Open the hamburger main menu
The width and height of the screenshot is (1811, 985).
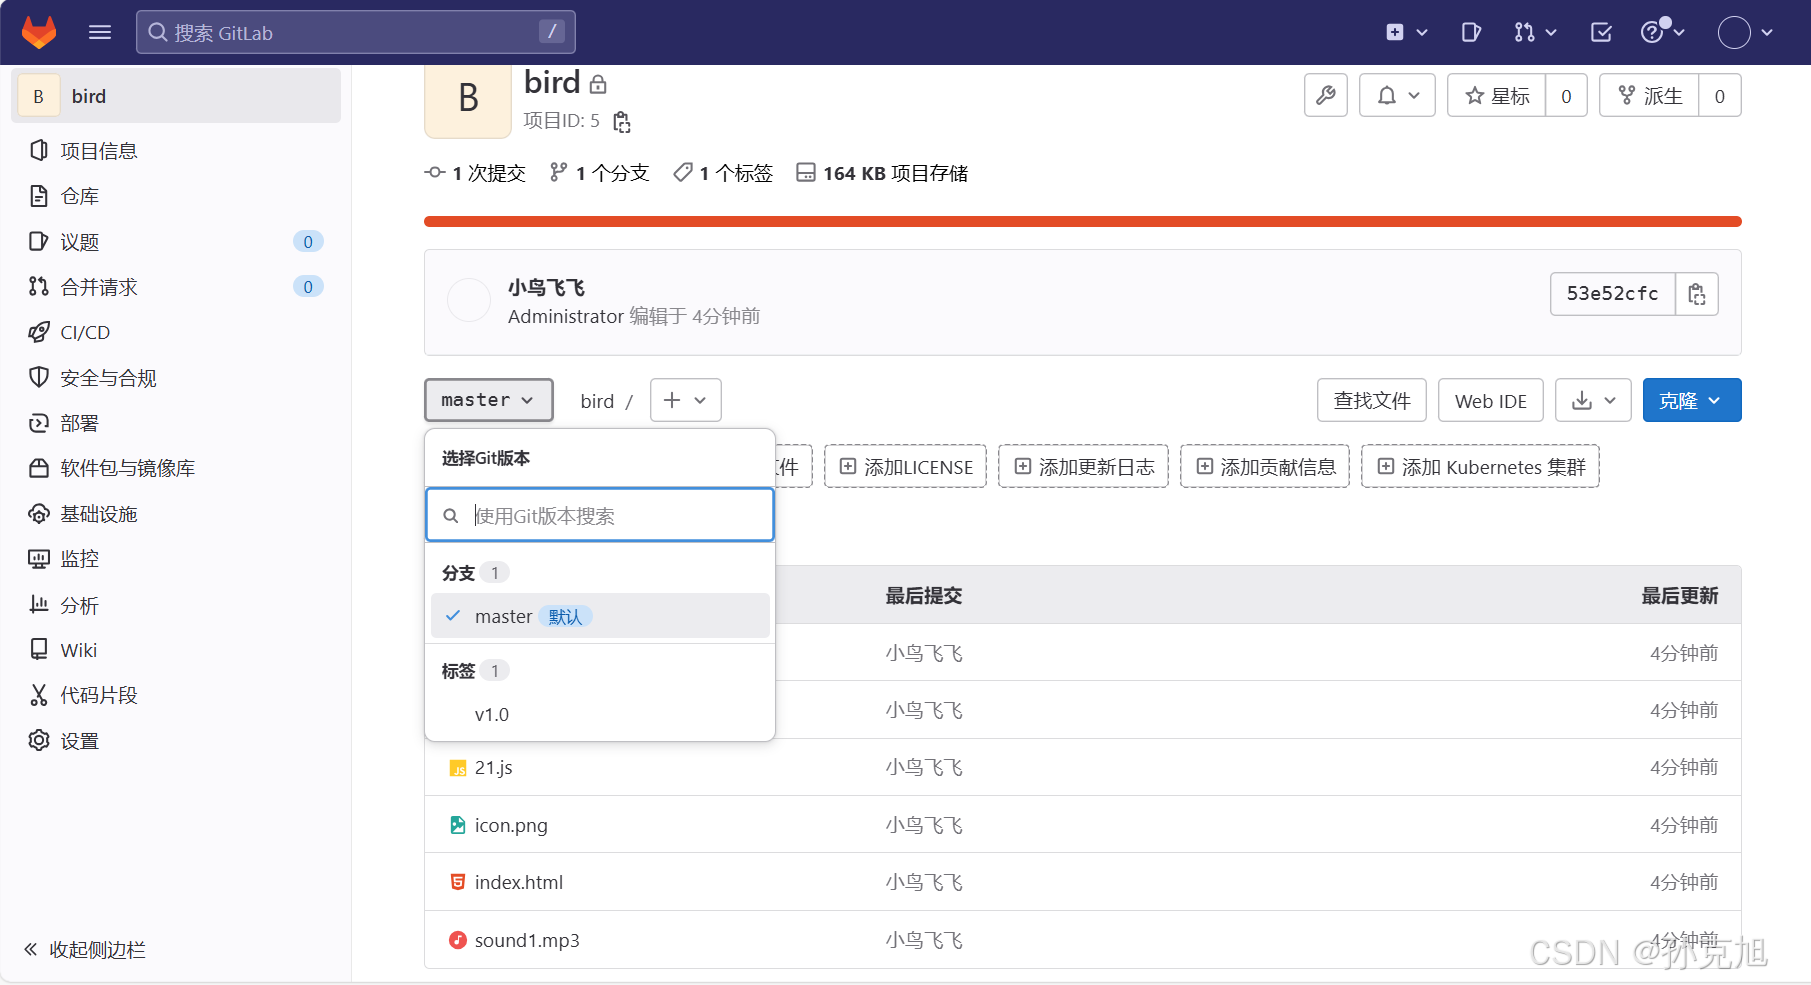pyautogui.click(x=100, y=32)
